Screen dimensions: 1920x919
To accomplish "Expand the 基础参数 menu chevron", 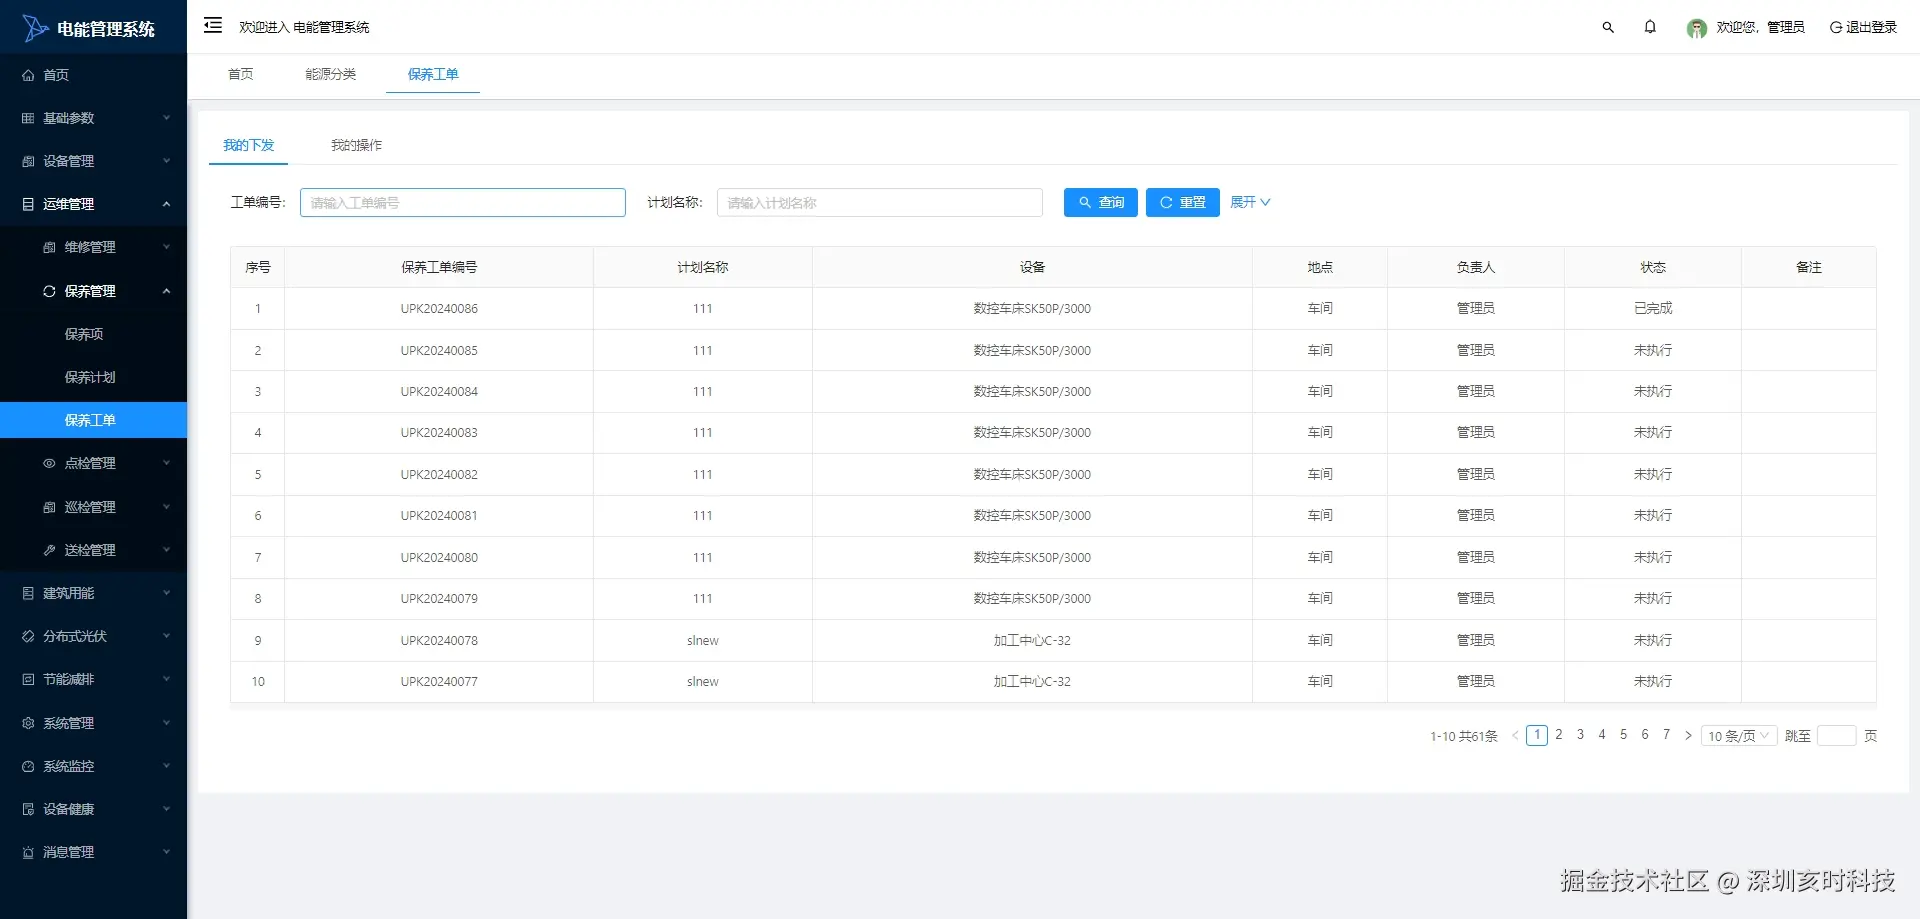I will (166, 118).
